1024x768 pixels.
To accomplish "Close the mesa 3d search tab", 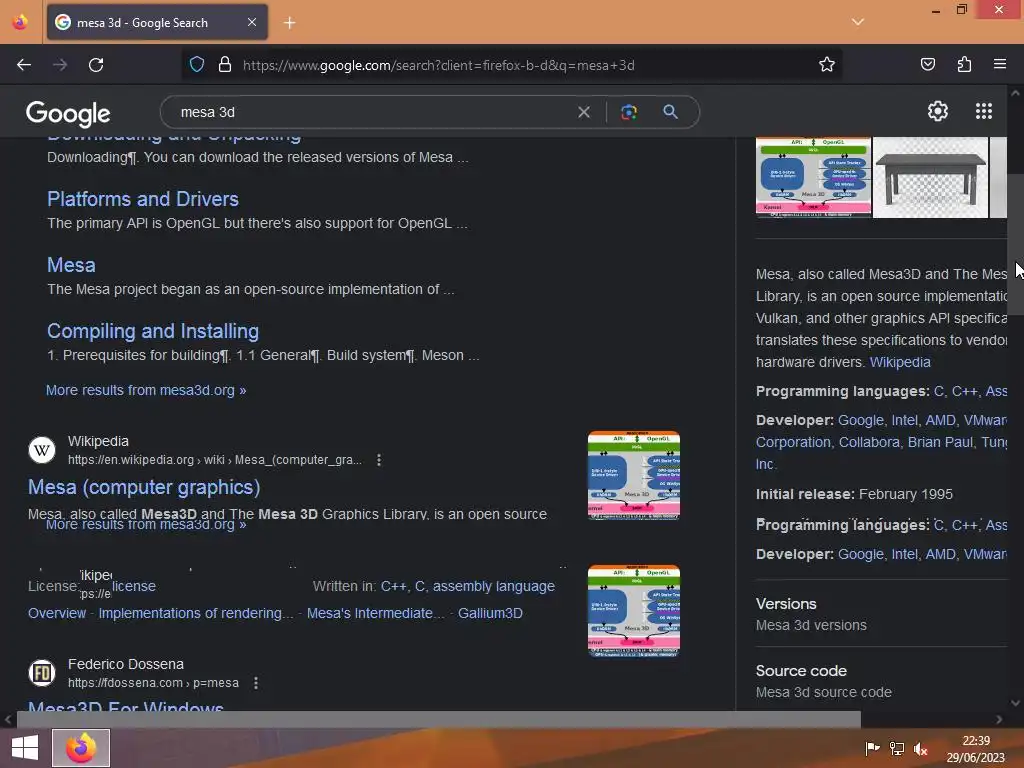I will (x=252, y=22).
